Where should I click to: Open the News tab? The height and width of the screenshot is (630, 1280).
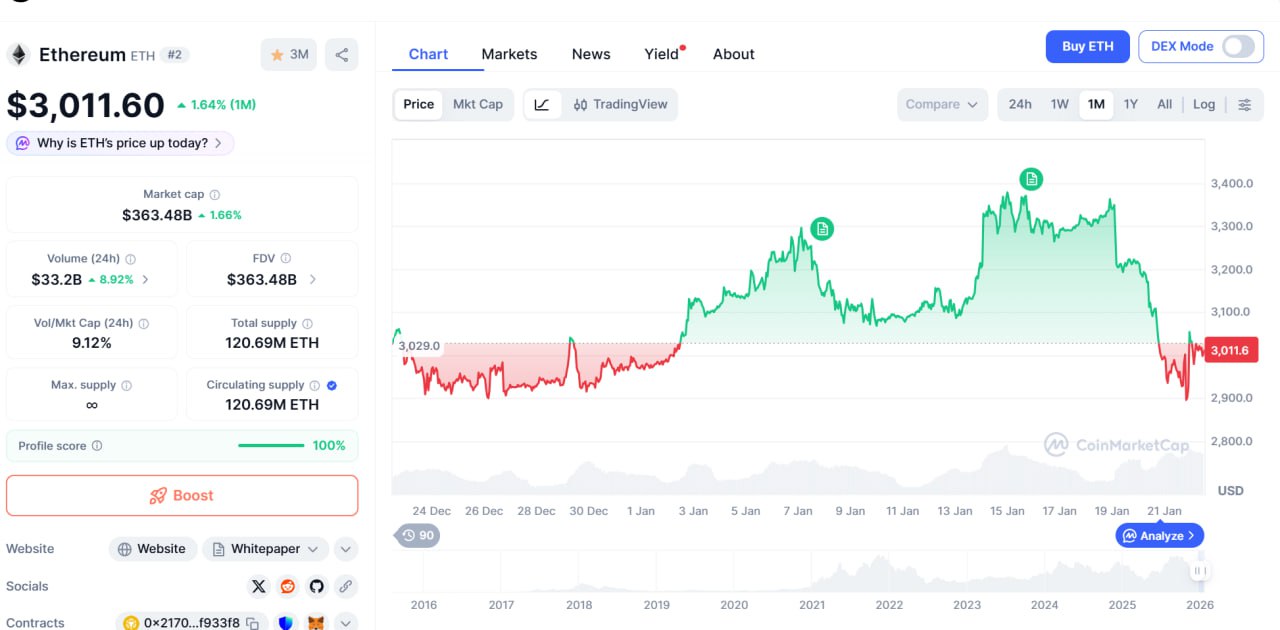click(x=591, y=54)
